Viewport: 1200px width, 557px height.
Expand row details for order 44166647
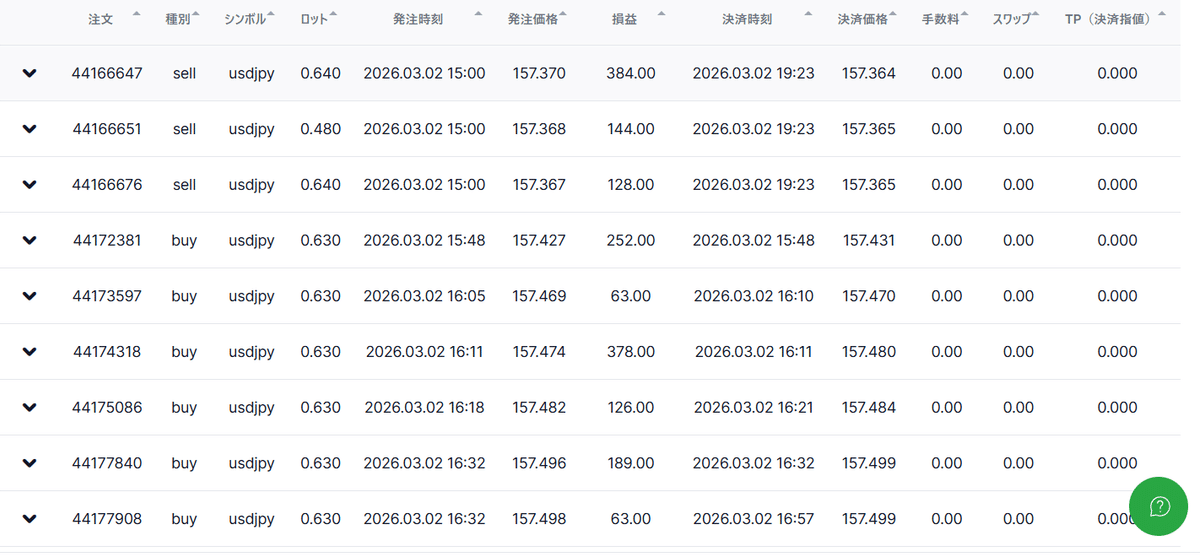point(29,73)
